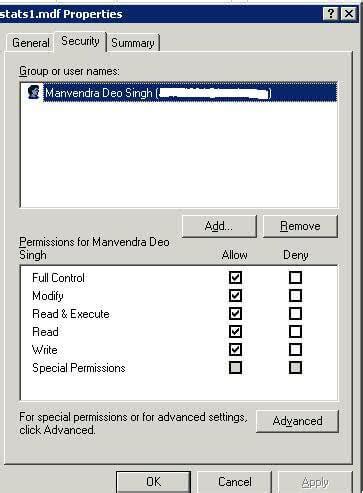Click the question mark help icon

pyautogui.click(x=331, y=14)
